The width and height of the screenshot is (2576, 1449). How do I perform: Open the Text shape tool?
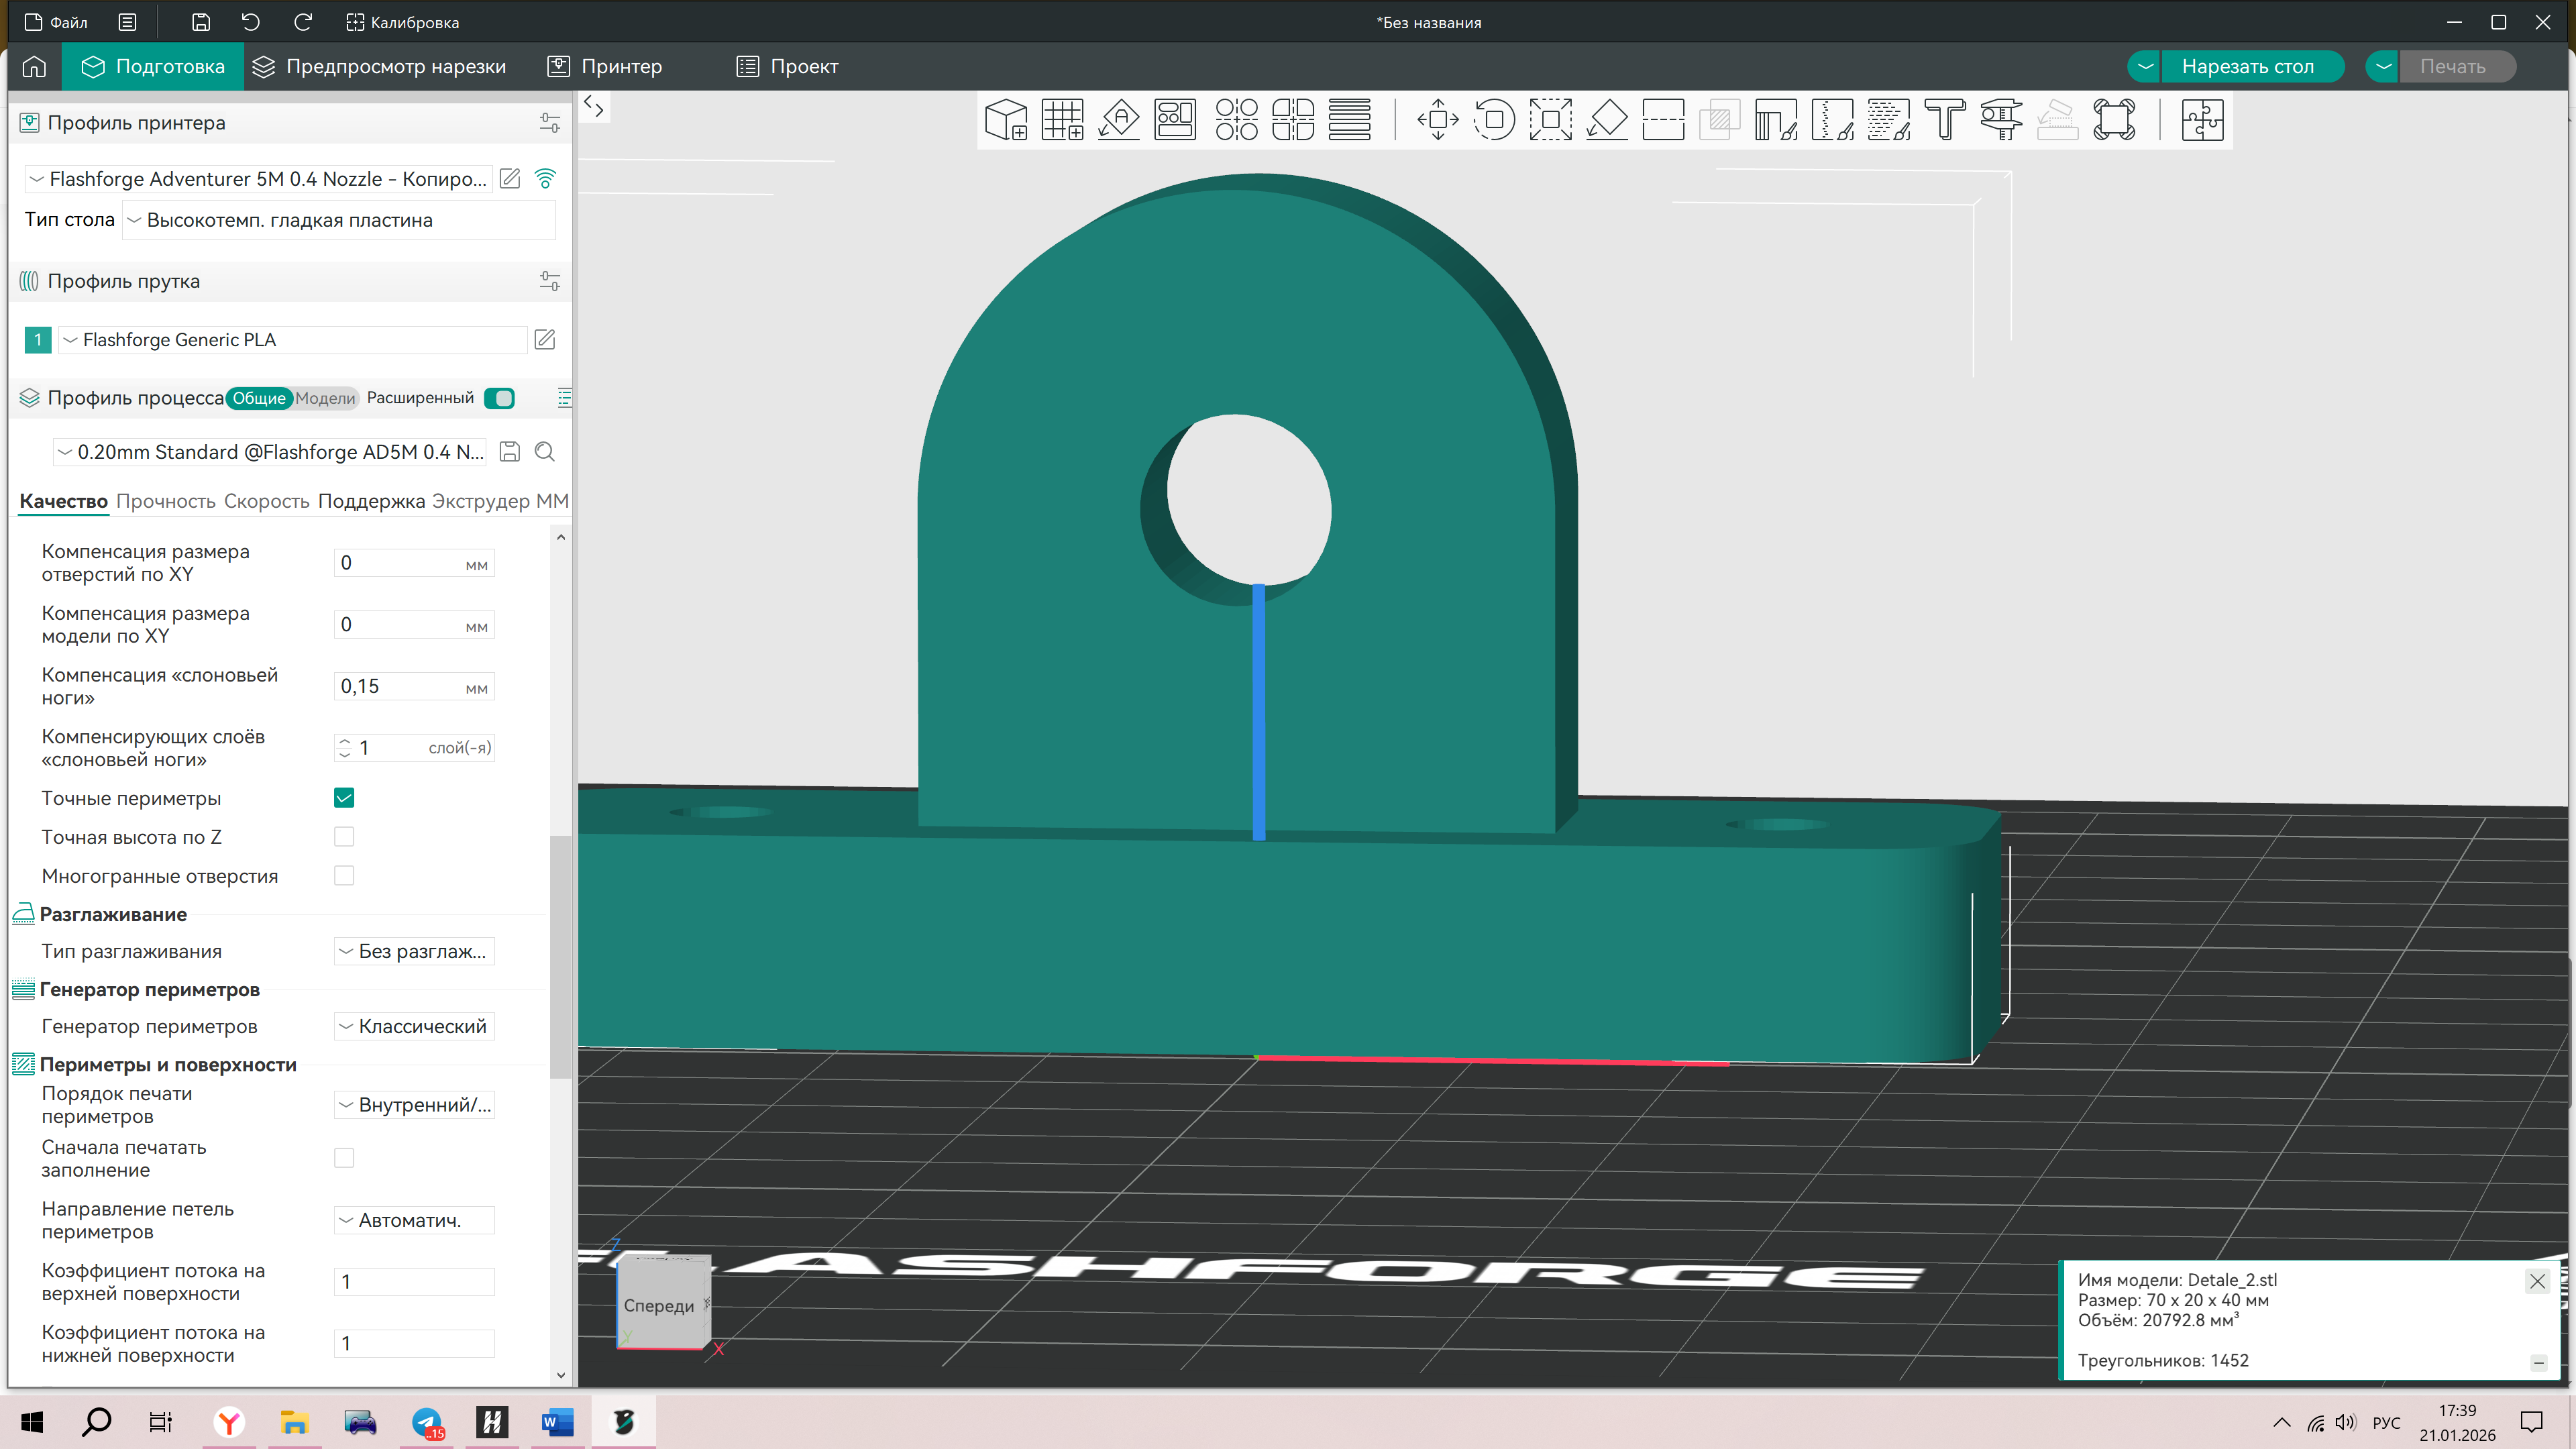(1945, 120)
